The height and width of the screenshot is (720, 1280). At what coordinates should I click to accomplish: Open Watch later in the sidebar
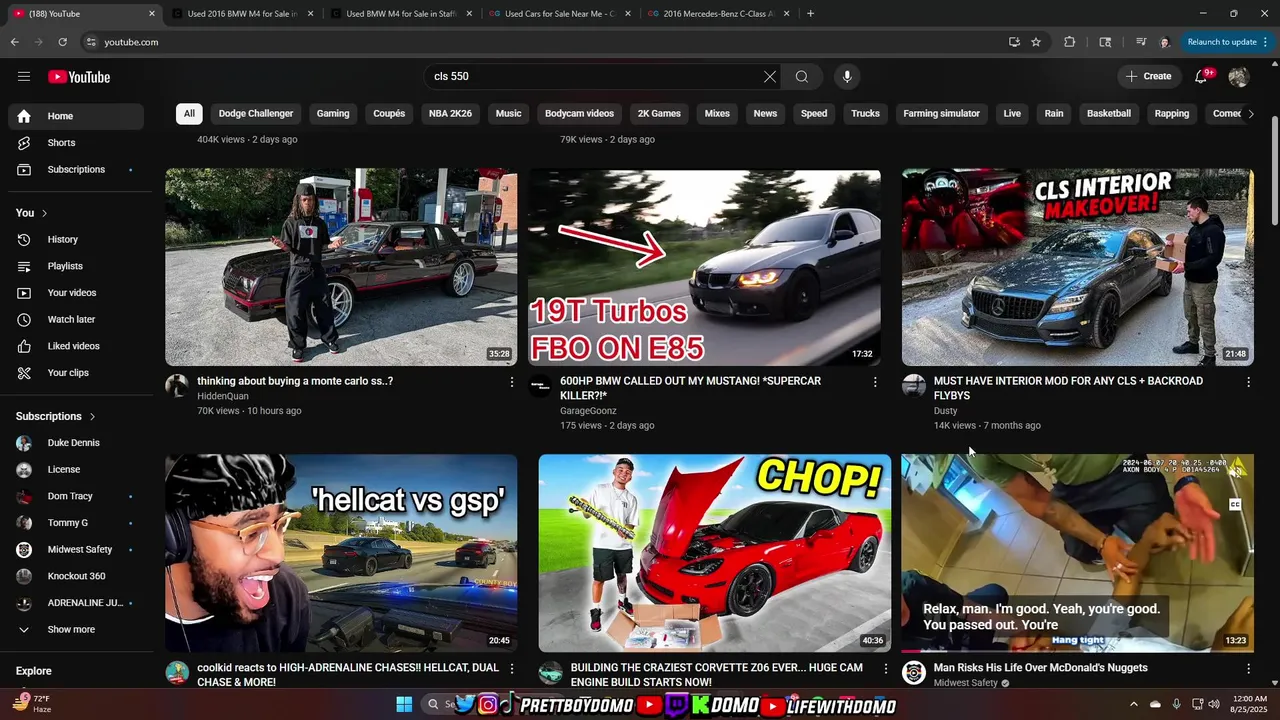click(x=76, y=319)
